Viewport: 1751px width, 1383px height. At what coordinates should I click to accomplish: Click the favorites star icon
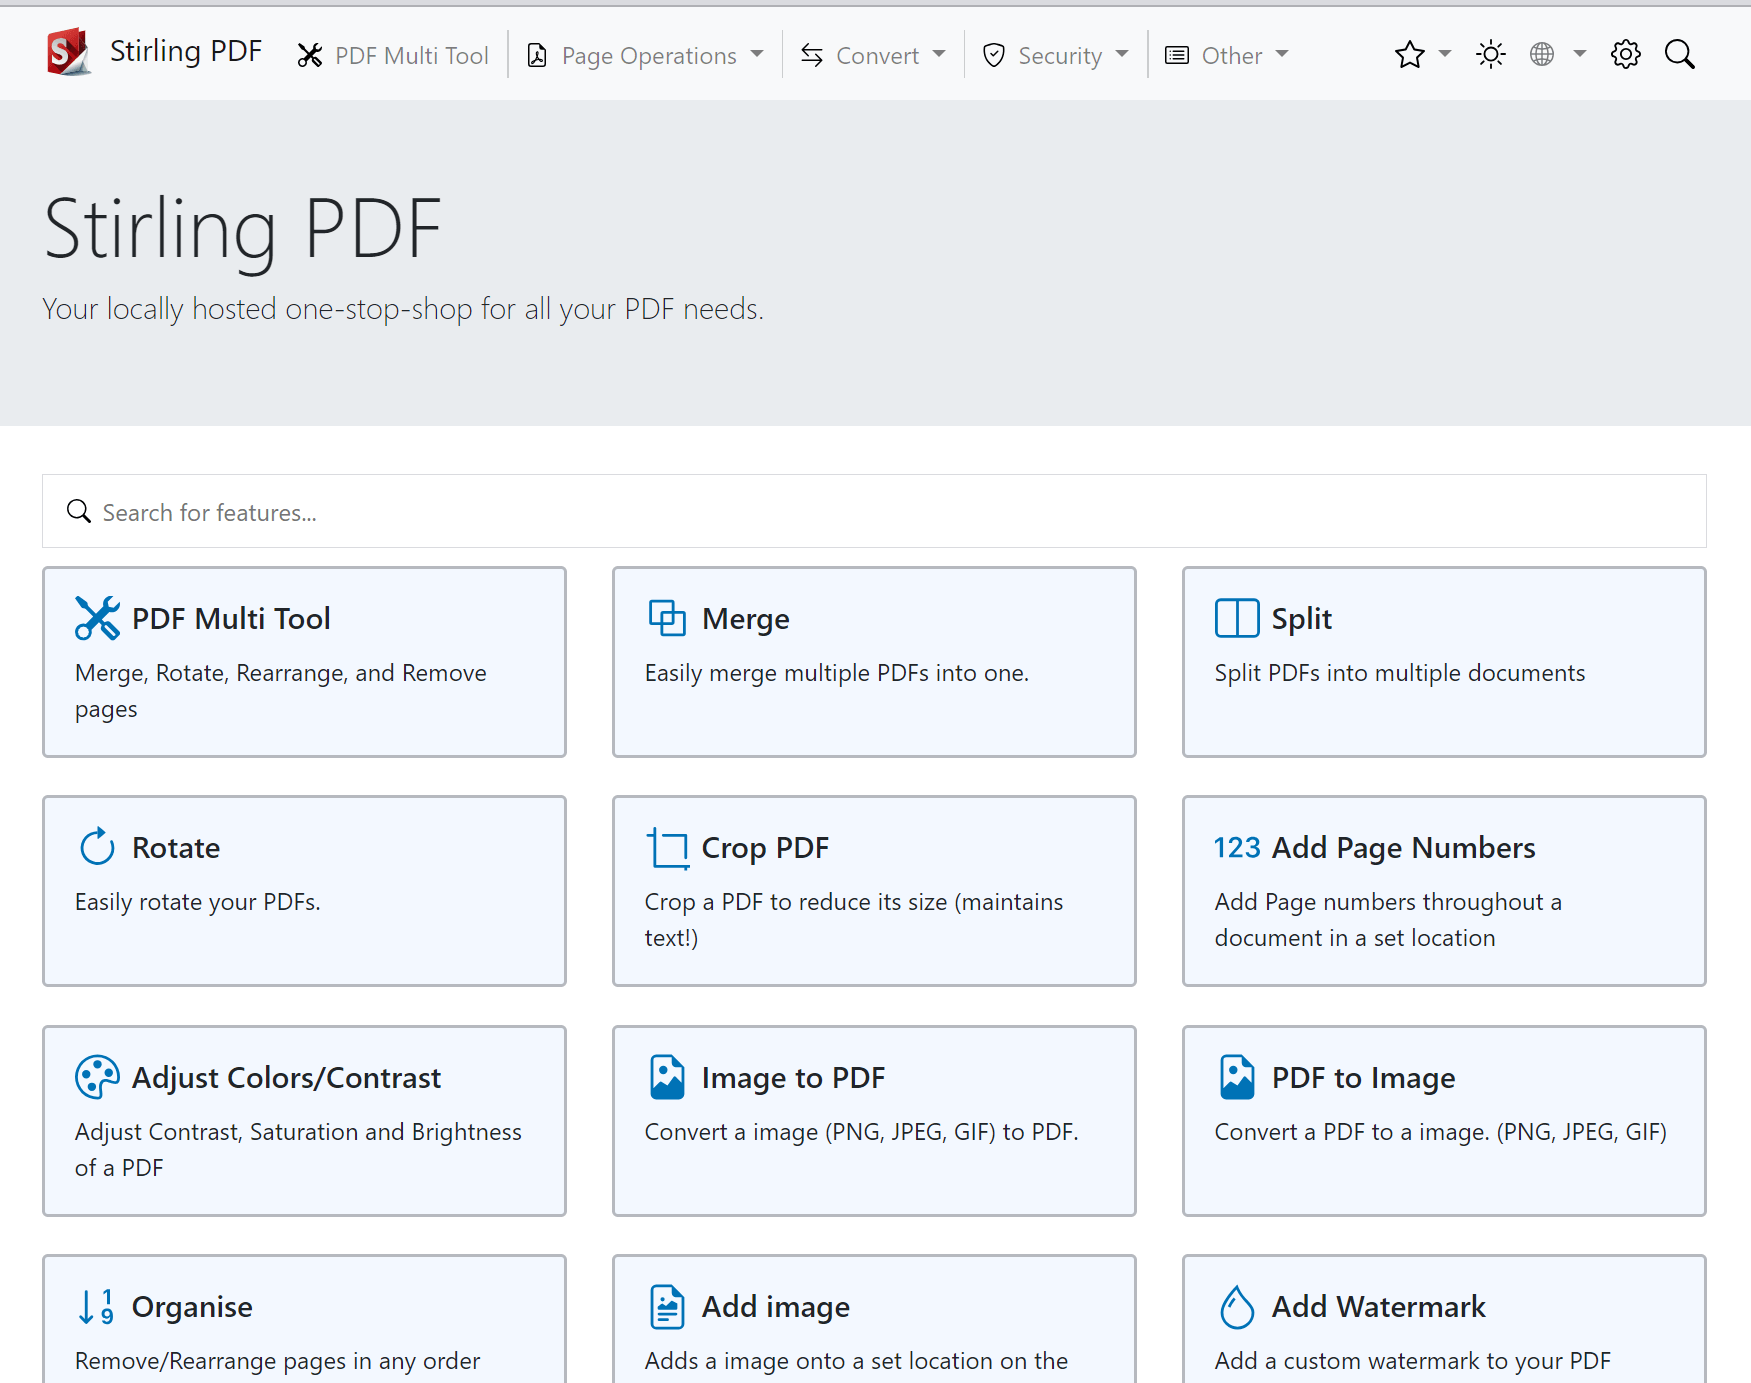(1410, 54)
